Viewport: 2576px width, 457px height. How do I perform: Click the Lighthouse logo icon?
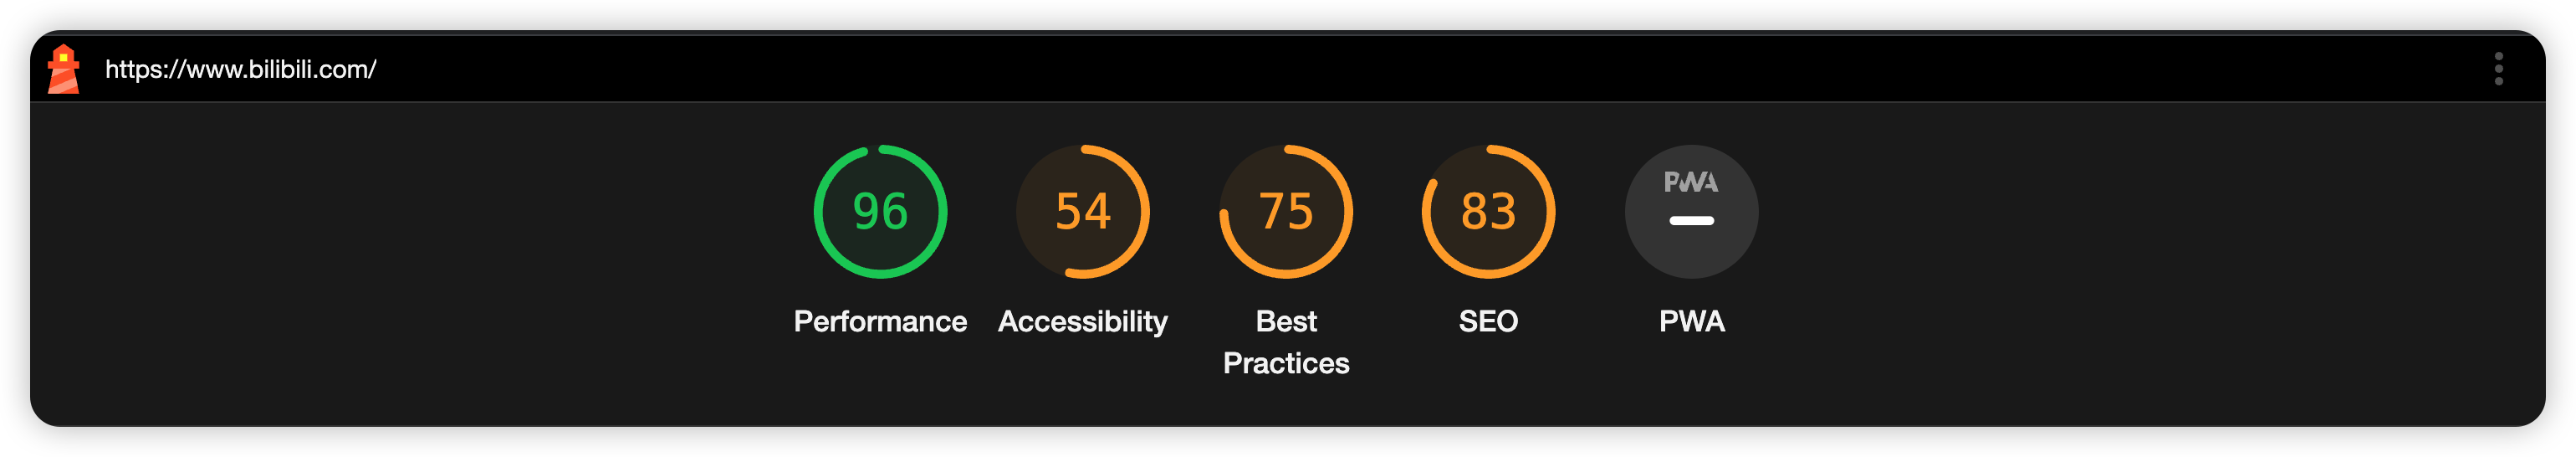pyautogui.click(x=63, y=69)
